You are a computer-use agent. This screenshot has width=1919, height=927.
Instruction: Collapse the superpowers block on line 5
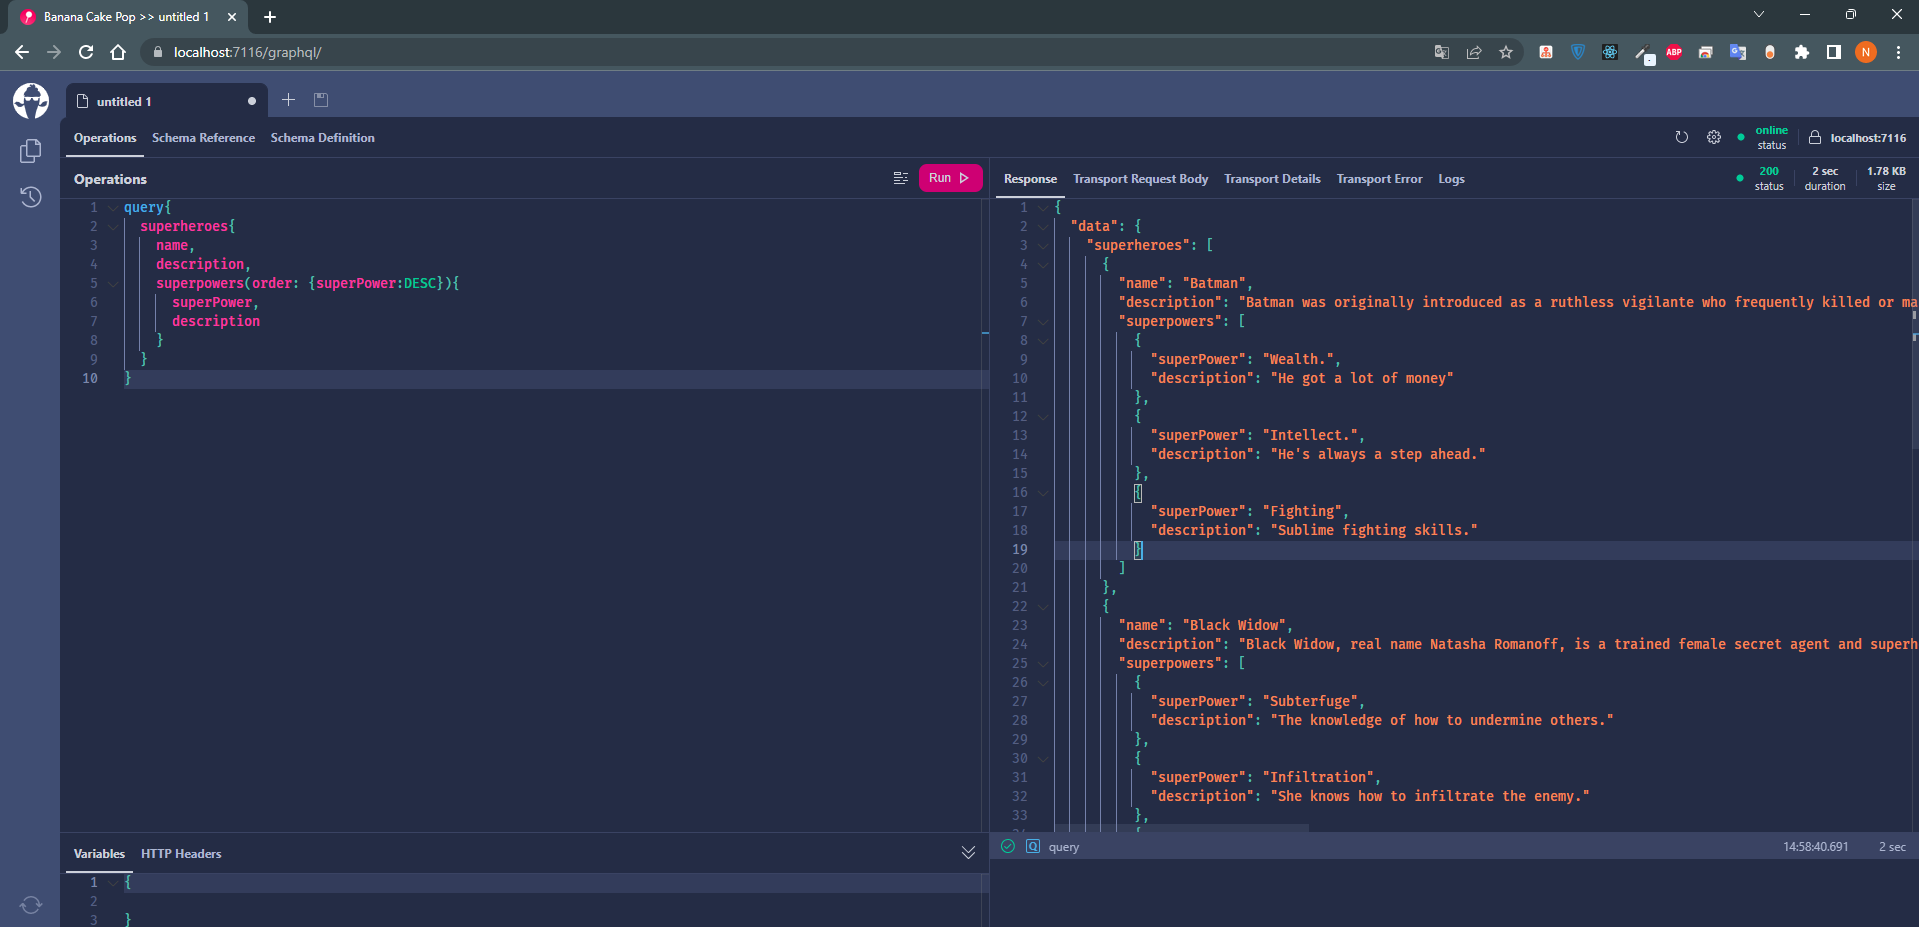pos(112,283)
